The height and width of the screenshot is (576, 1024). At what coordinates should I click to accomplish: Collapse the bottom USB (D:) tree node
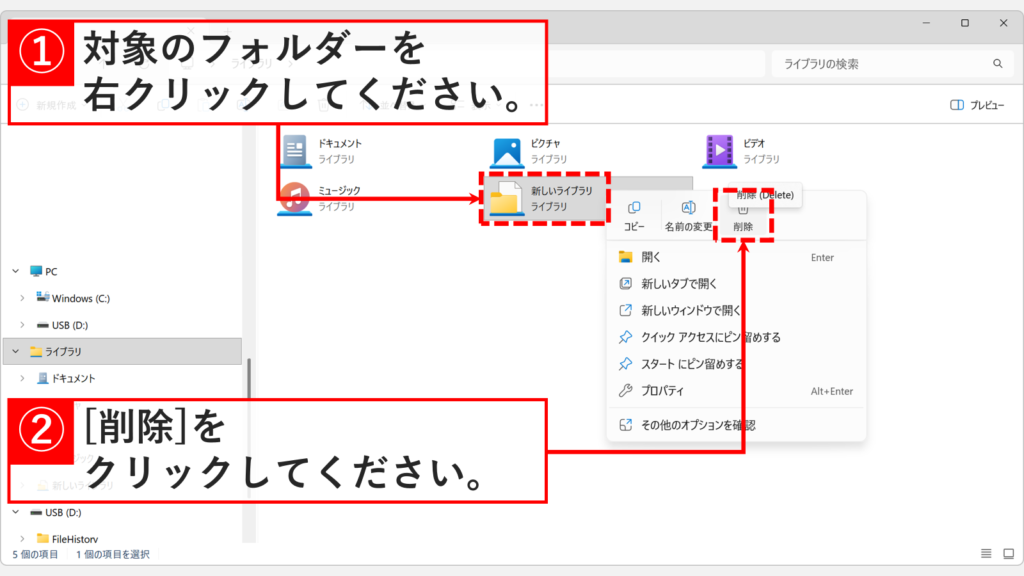click(16, 512)
